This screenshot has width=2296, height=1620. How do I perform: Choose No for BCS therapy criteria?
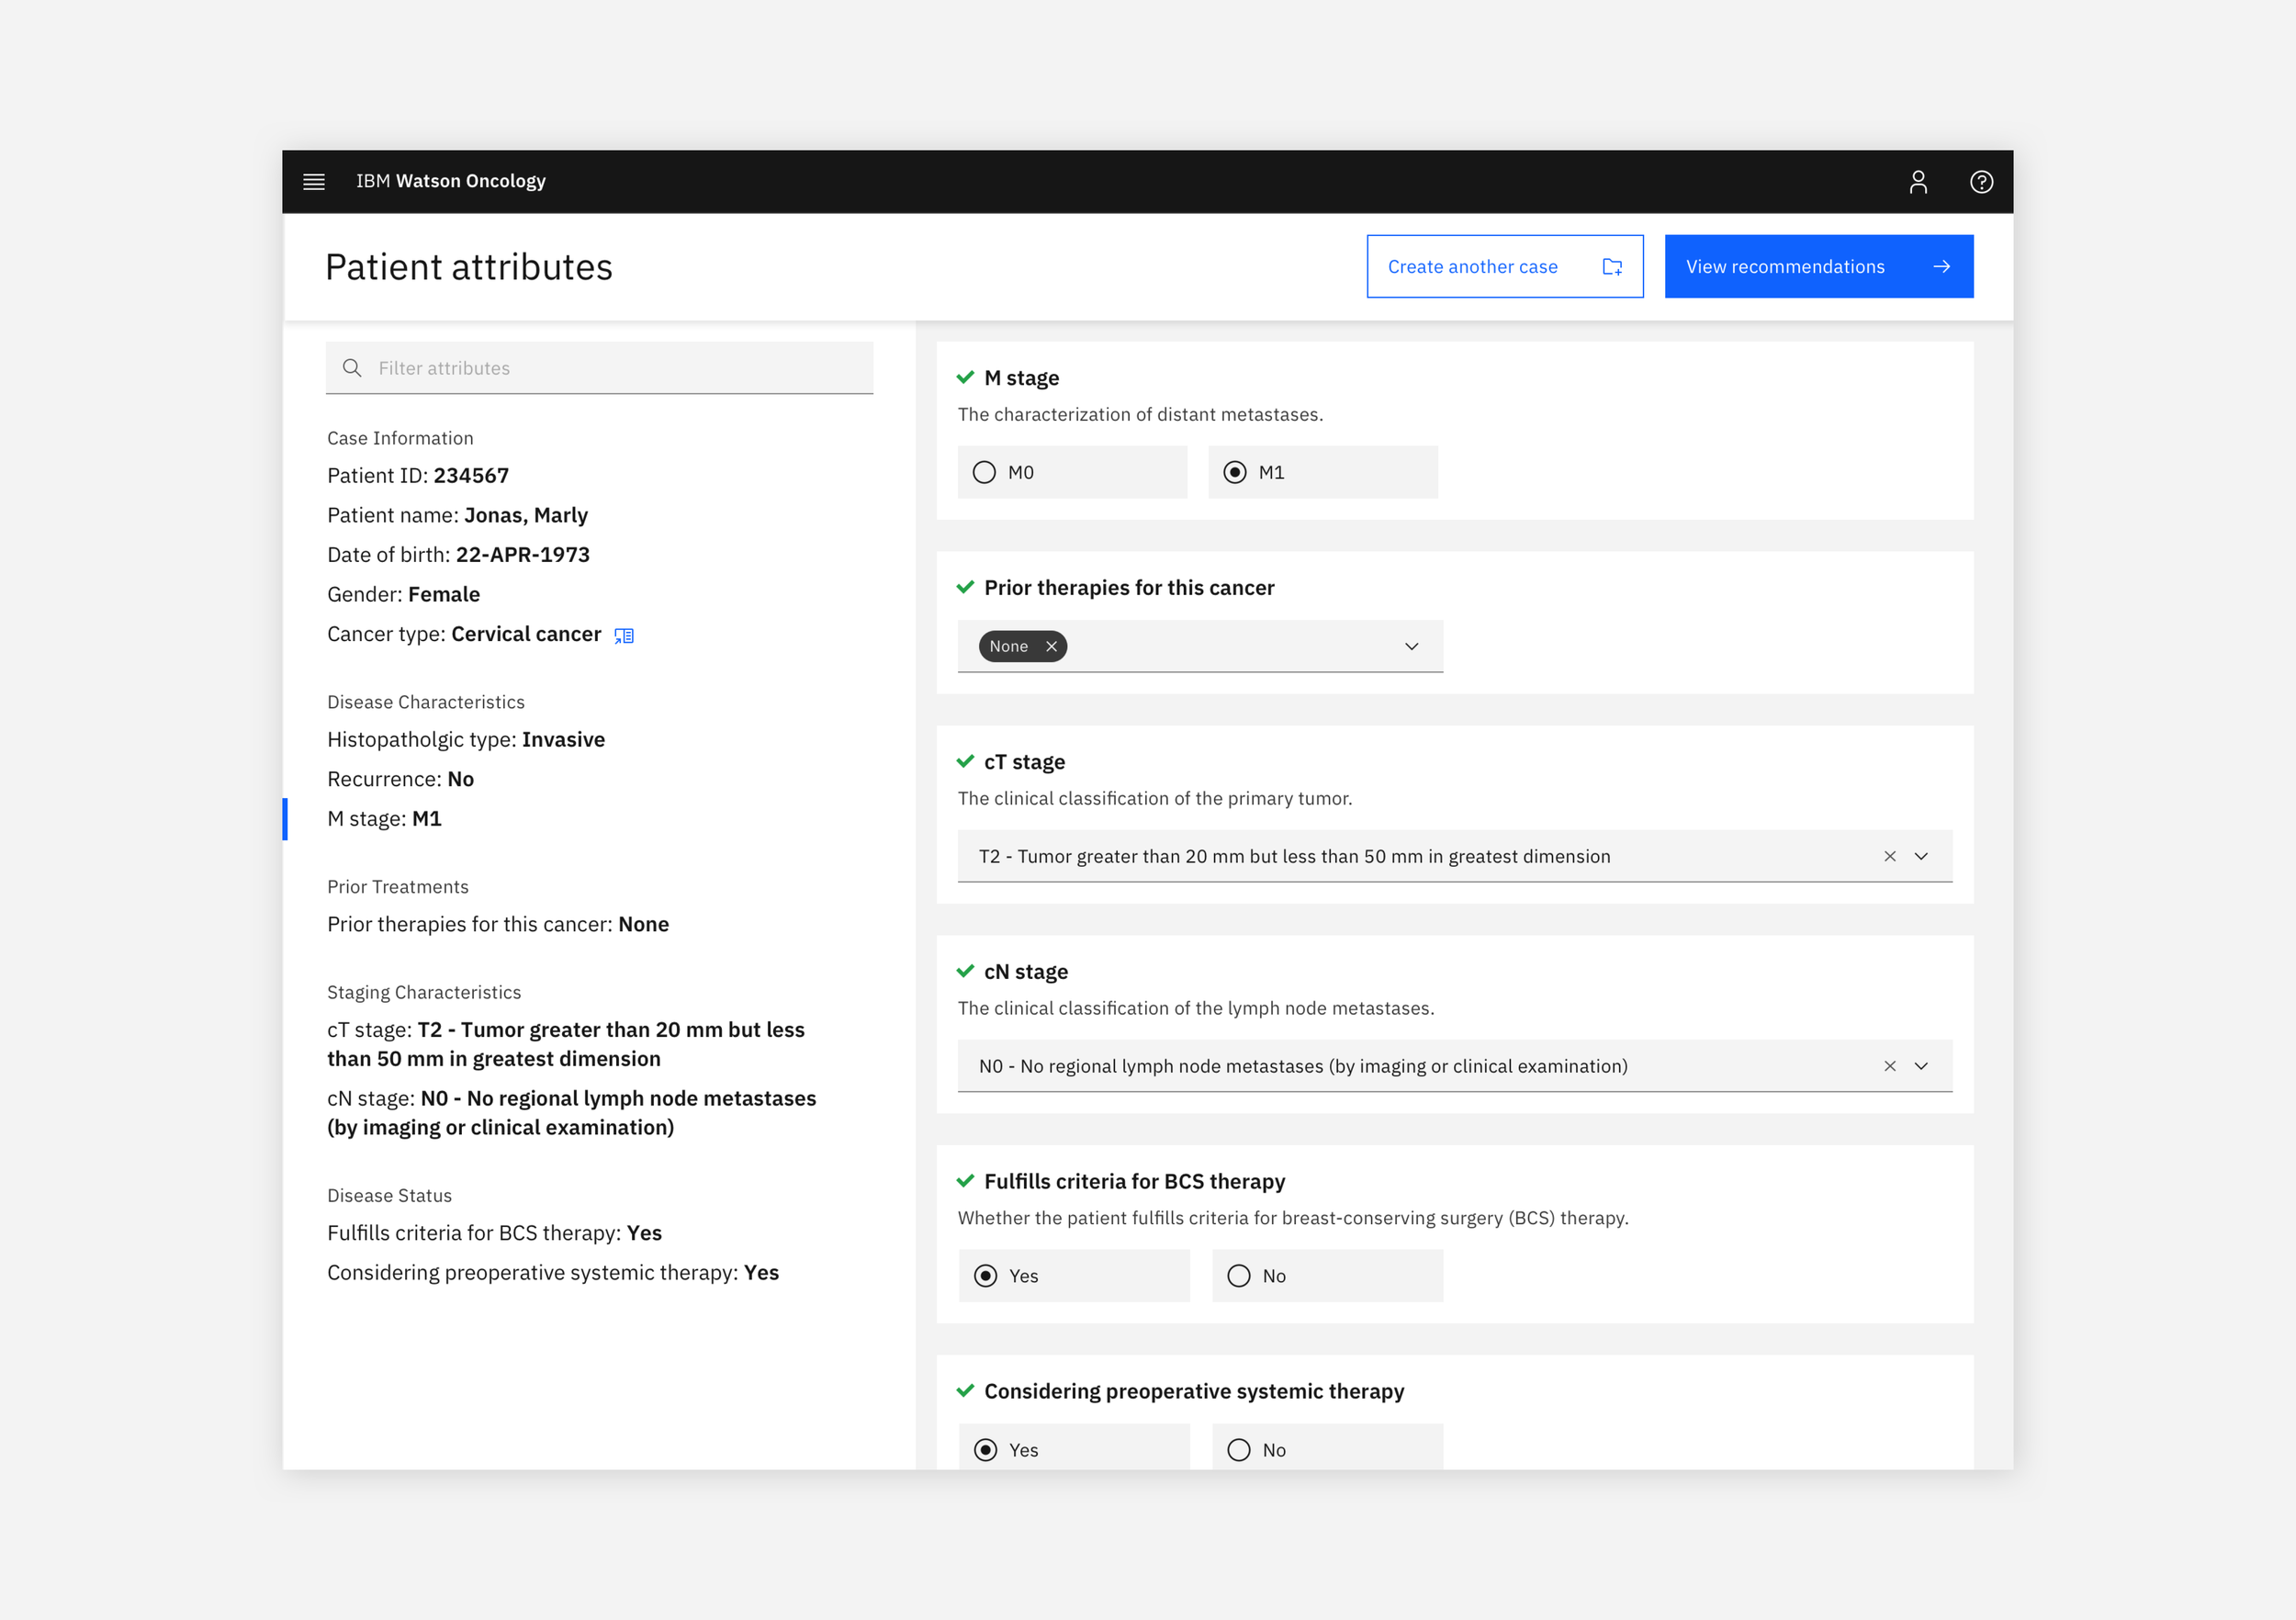pos(1328,1277)
